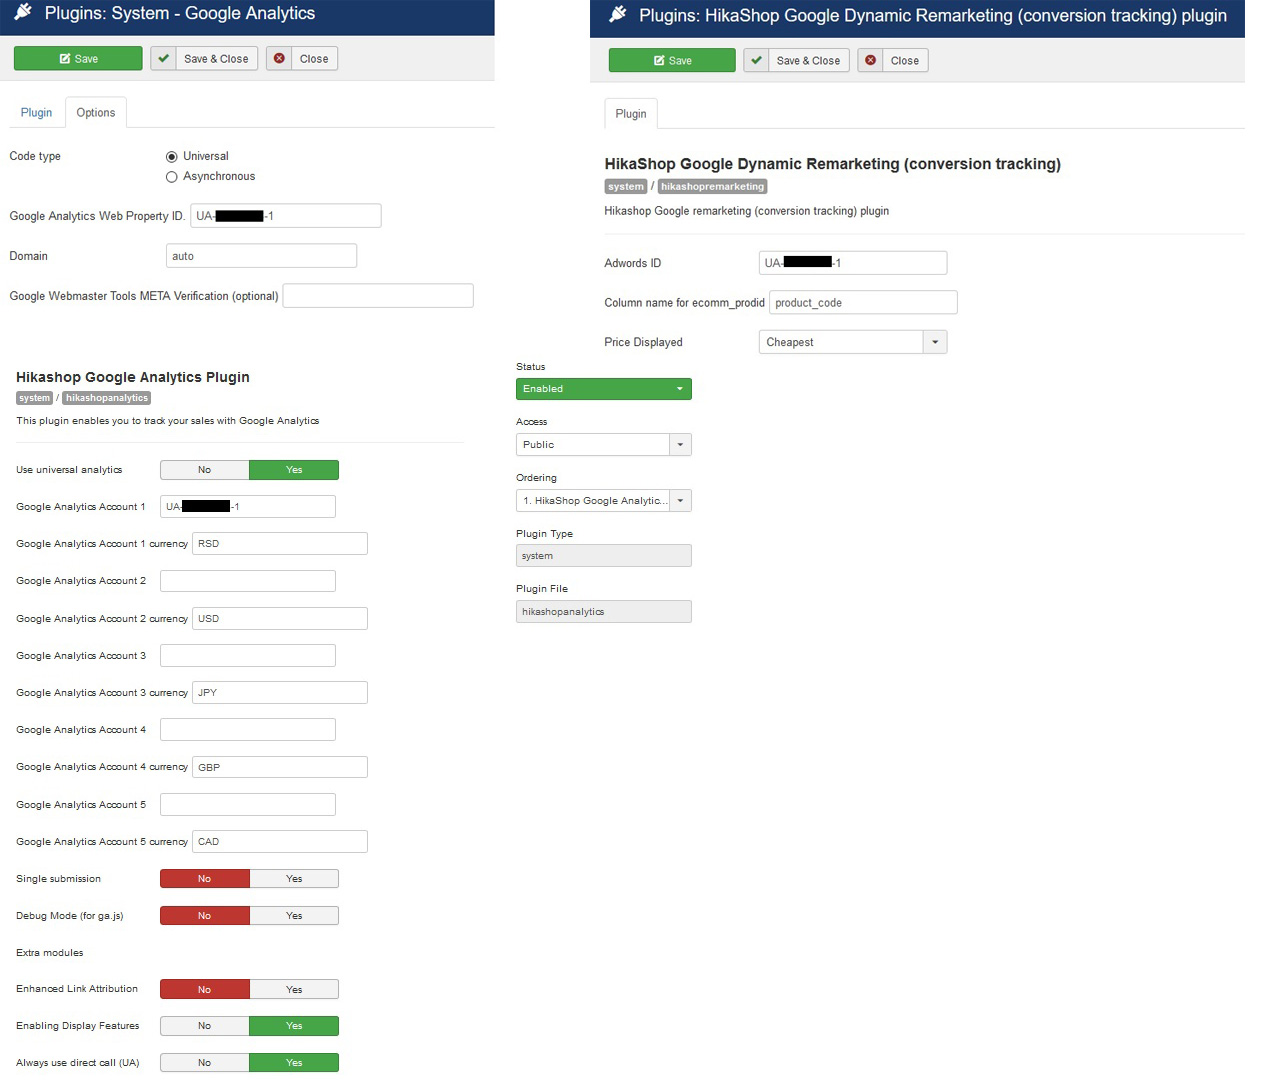Viewport: 1272px width, 1080px height.
Task: Click Google Webmaster Tools META Verification field
Action: point(378,296)
